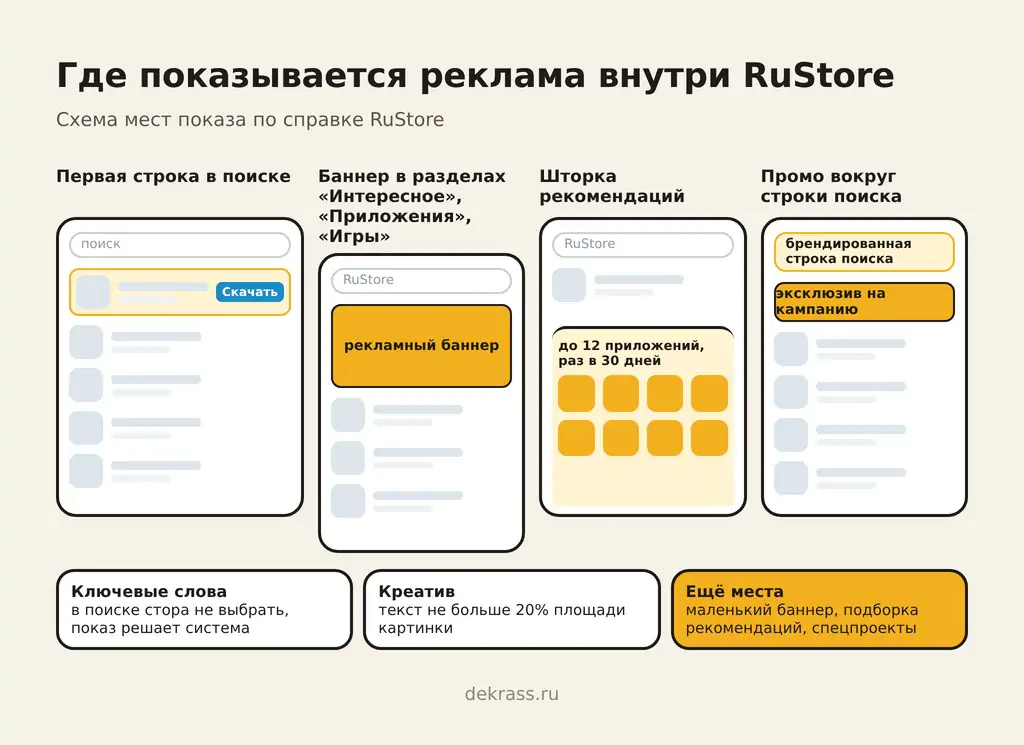Click the «Где показывается реклама внутри RuStore» title
Screen dimensions: 1024x745
tap(475, 75)
